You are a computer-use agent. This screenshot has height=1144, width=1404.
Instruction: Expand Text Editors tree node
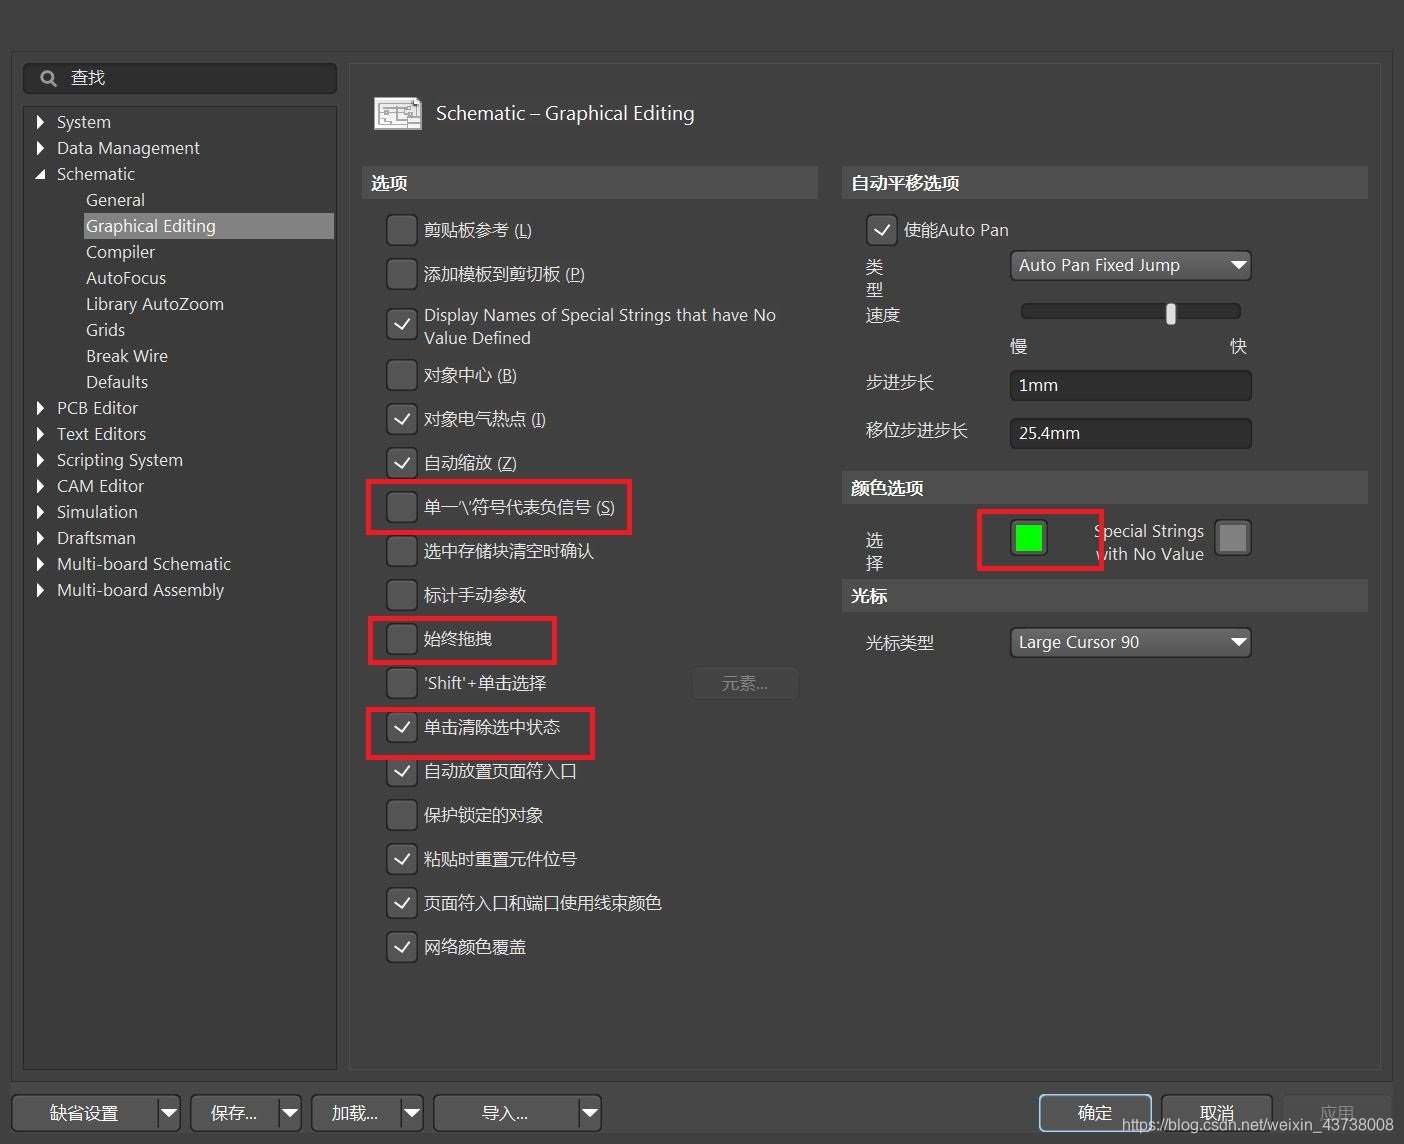(40, 434)
